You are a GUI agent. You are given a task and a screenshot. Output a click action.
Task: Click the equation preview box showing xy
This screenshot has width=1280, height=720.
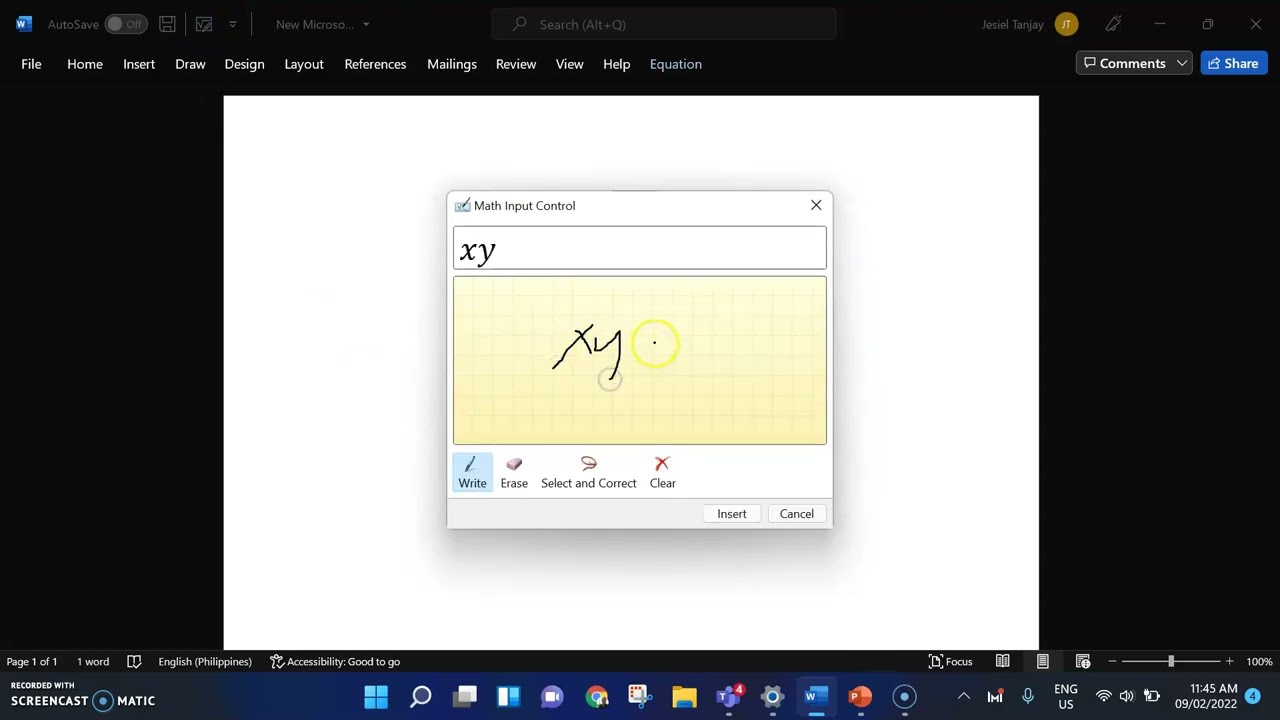click(640, 249)
